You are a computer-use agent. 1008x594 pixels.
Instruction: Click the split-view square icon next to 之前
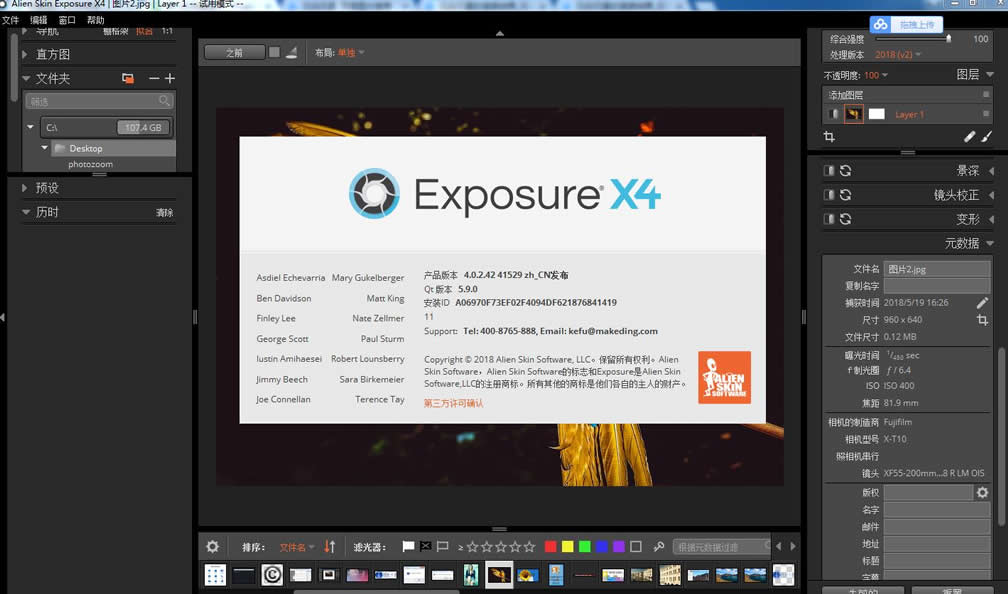coord(274,52)
